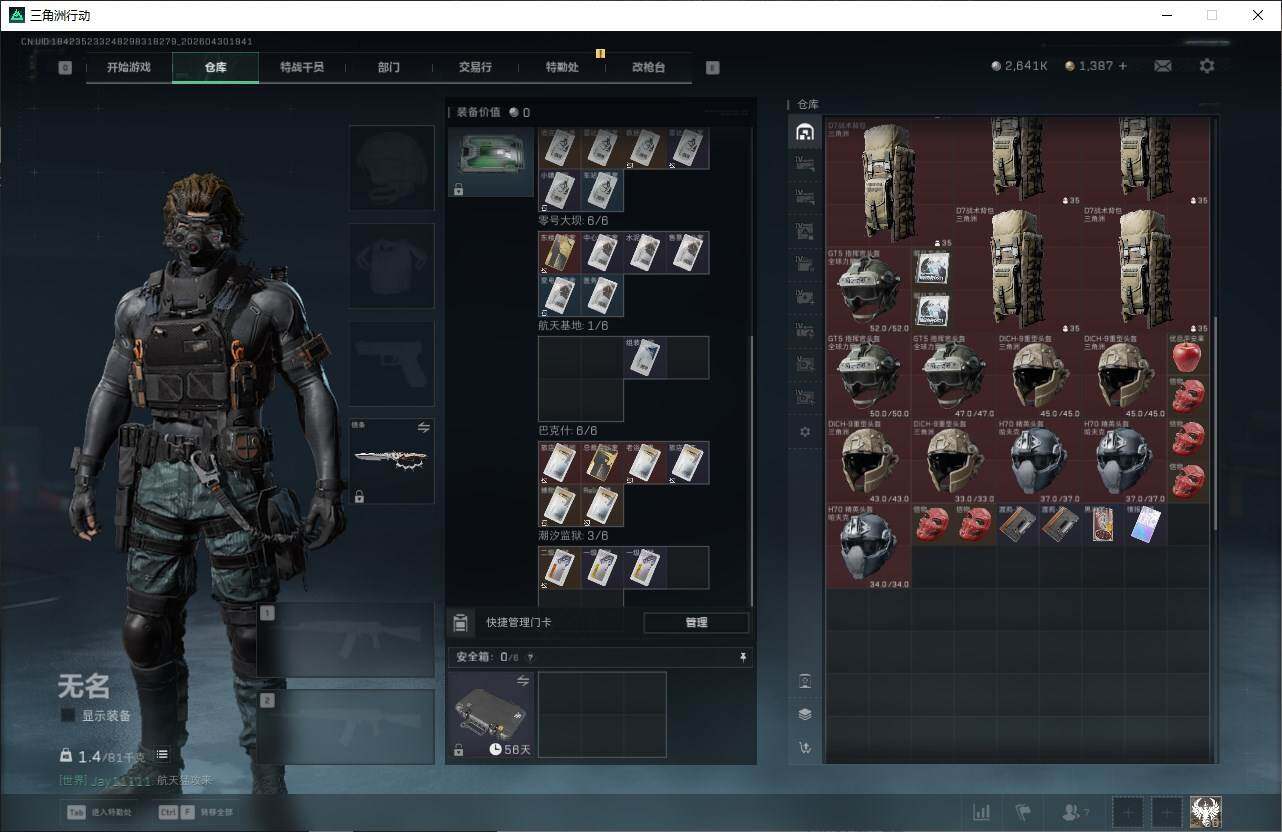Click the stacked layers icon in warehouse sidebar

(805, 714)
